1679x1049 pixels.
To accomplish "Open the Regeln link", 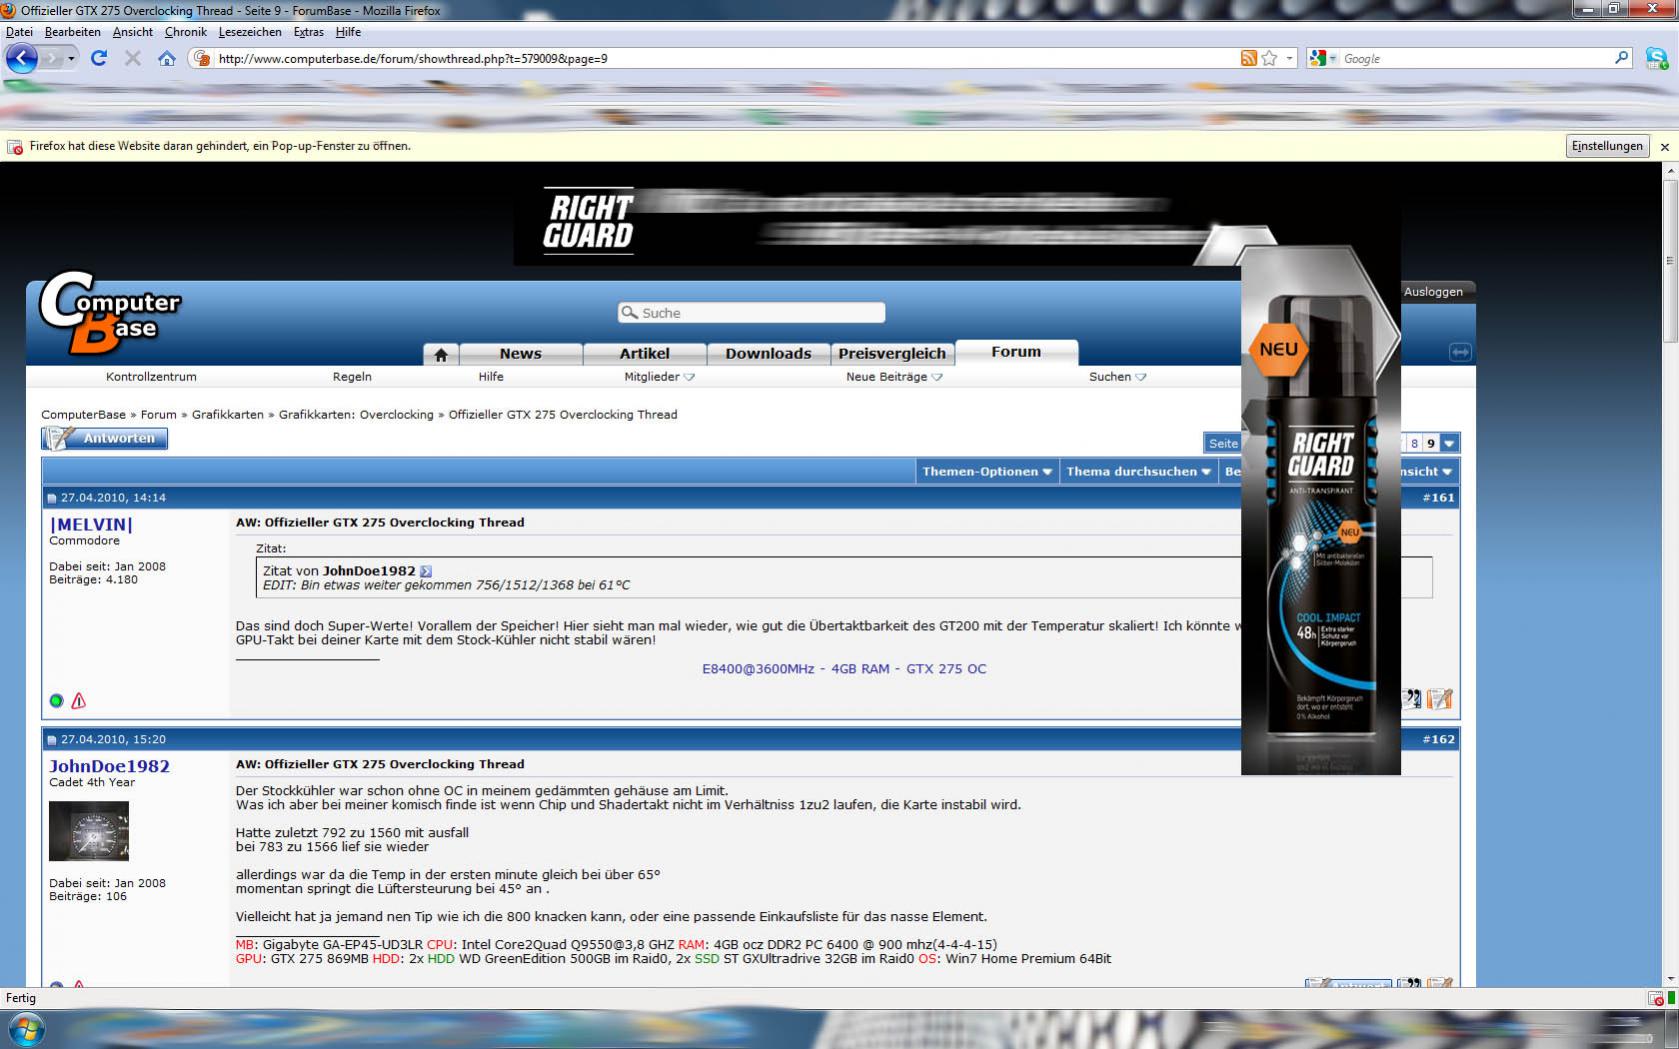I will pyautogui.click(x=352, y=377).
